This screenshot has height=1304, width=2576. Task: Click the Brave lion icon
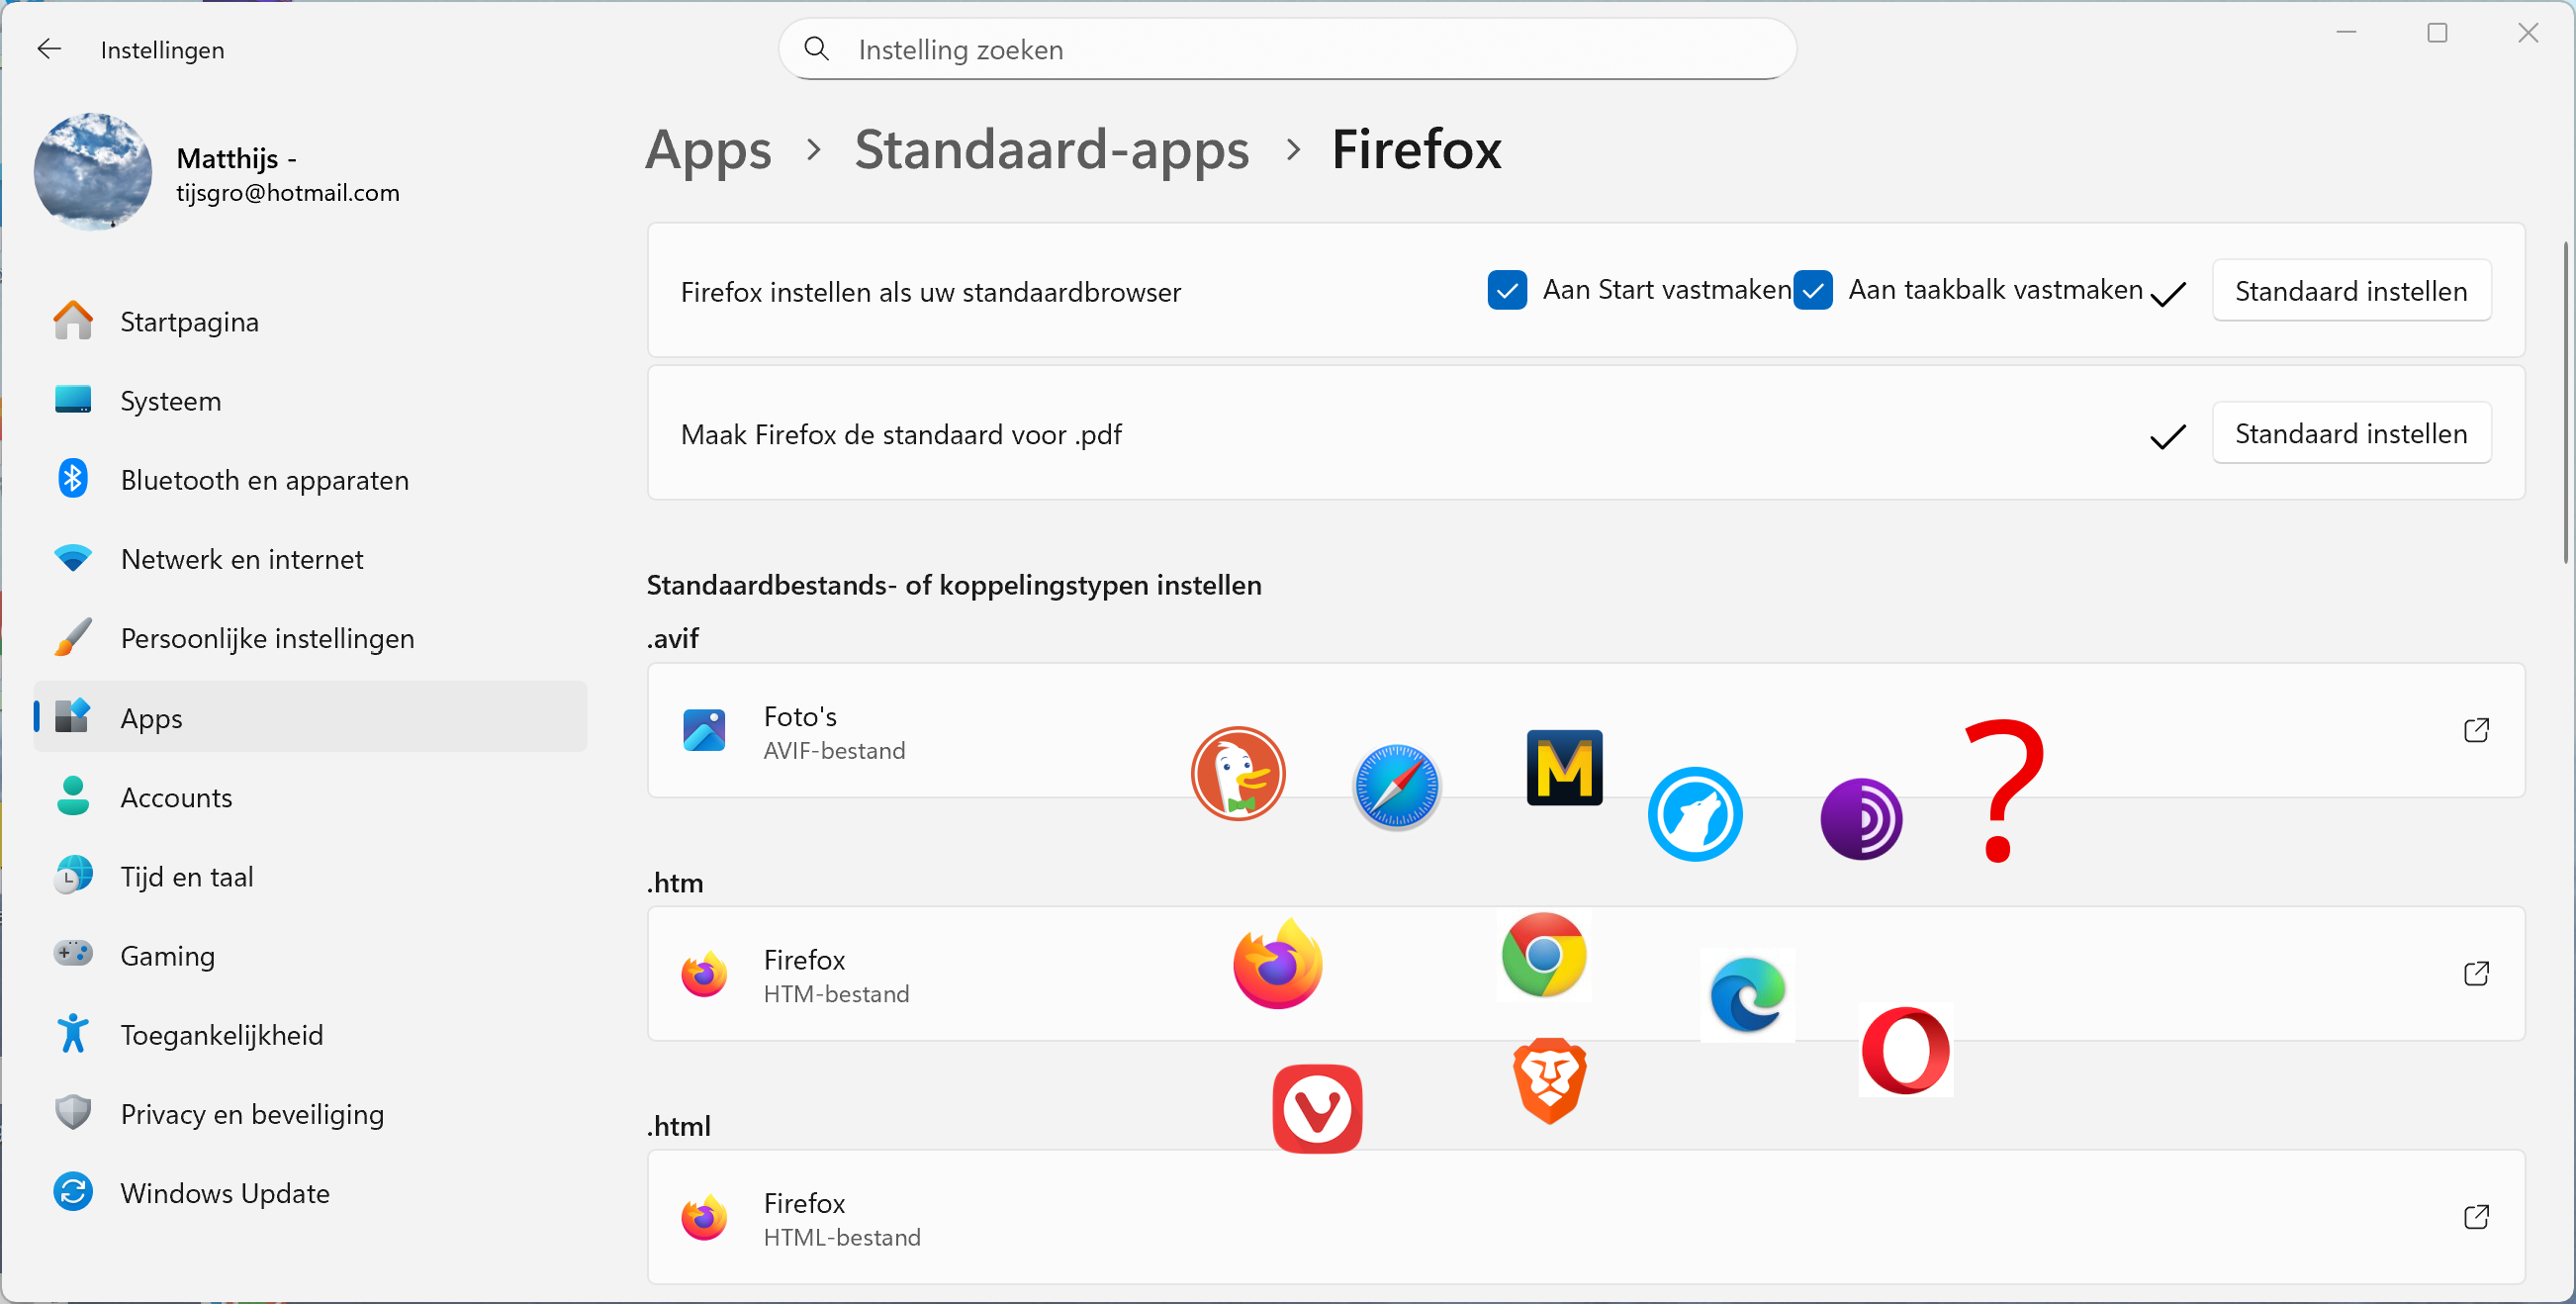[x=1549, y=1080]
